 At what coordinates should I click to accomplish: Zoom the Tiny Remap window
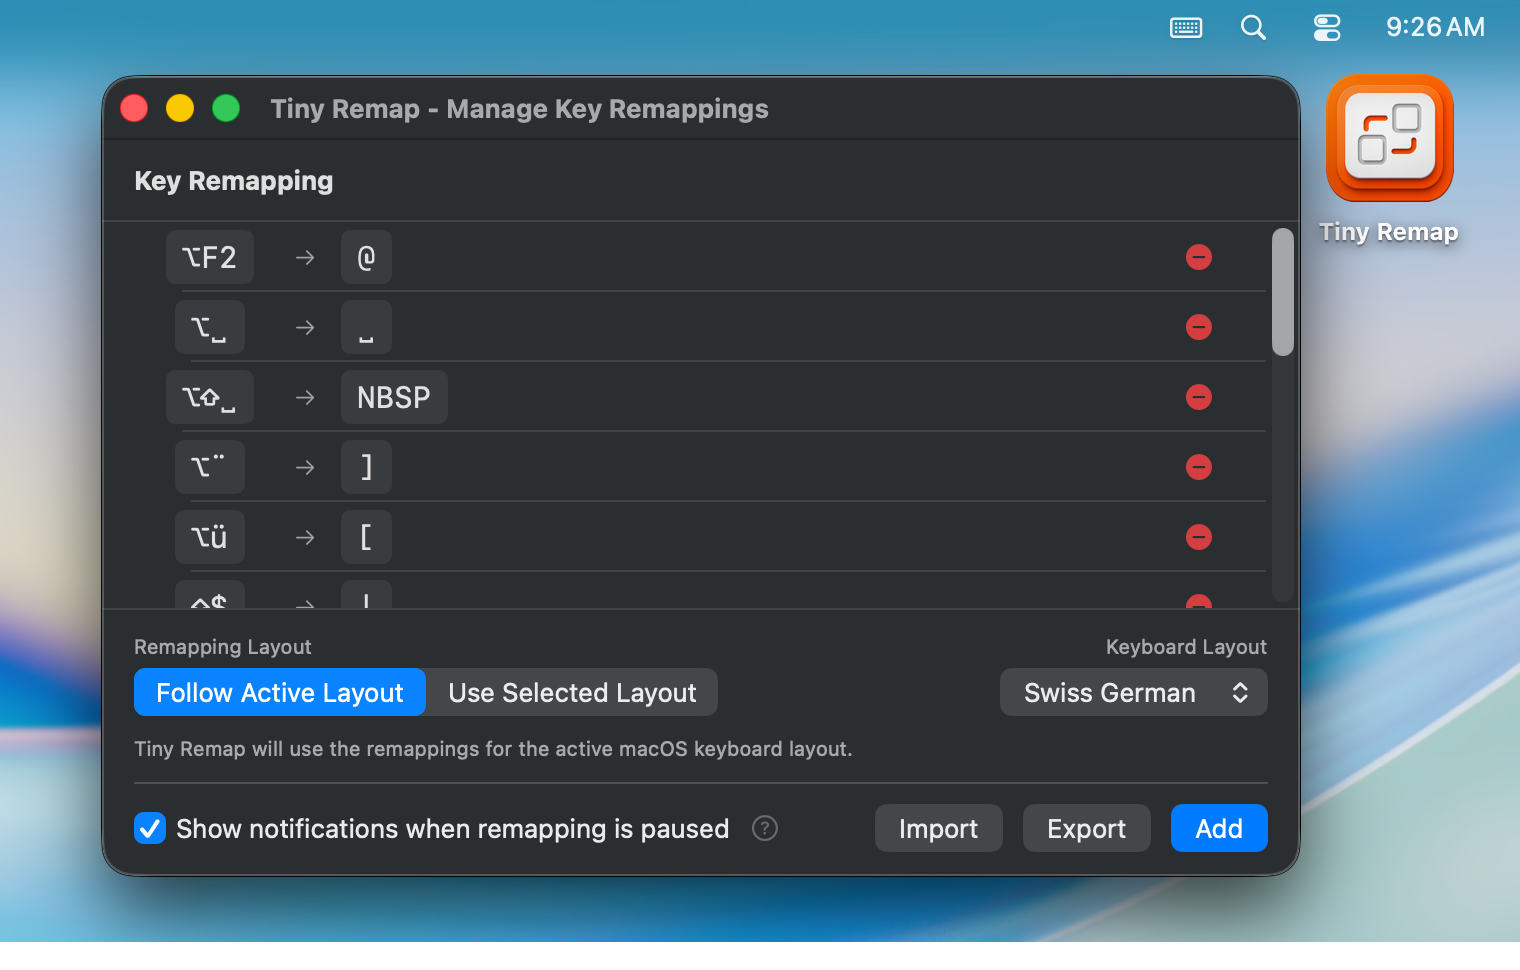click(226, 108)
